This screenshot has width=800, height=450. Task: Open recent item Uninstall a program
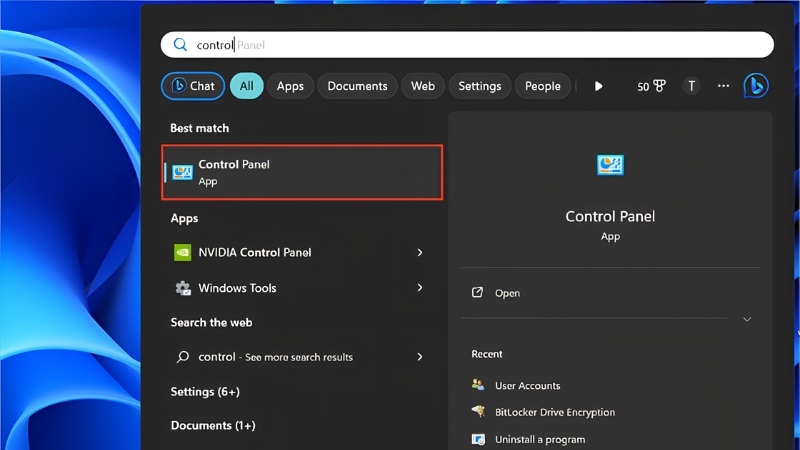[540, 439]
